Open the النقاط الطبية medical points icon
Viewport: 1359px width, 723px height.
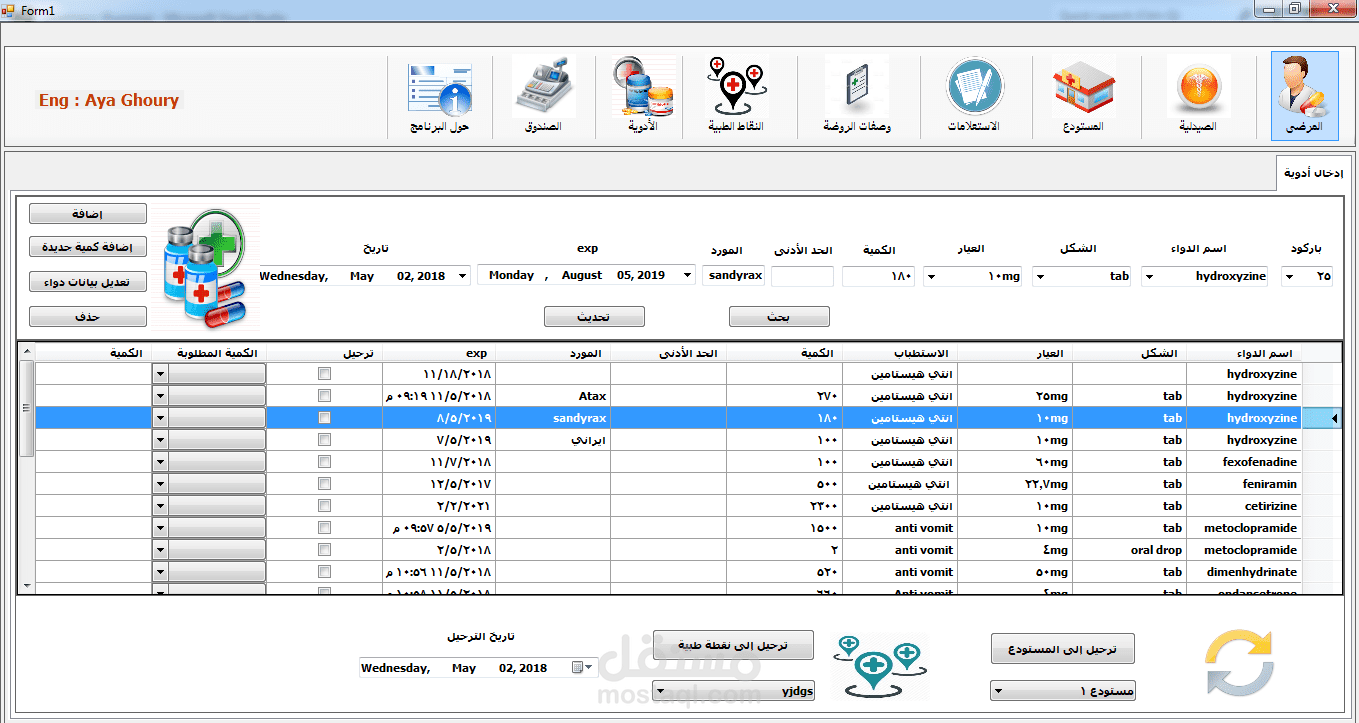[x=736, y=95]
